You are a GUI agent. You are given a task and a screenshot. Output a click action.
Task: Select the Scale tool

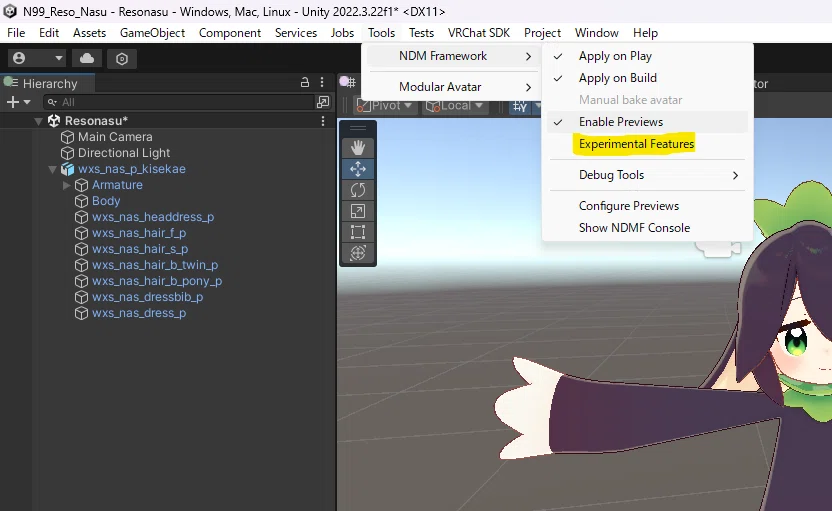coord(358,211)
